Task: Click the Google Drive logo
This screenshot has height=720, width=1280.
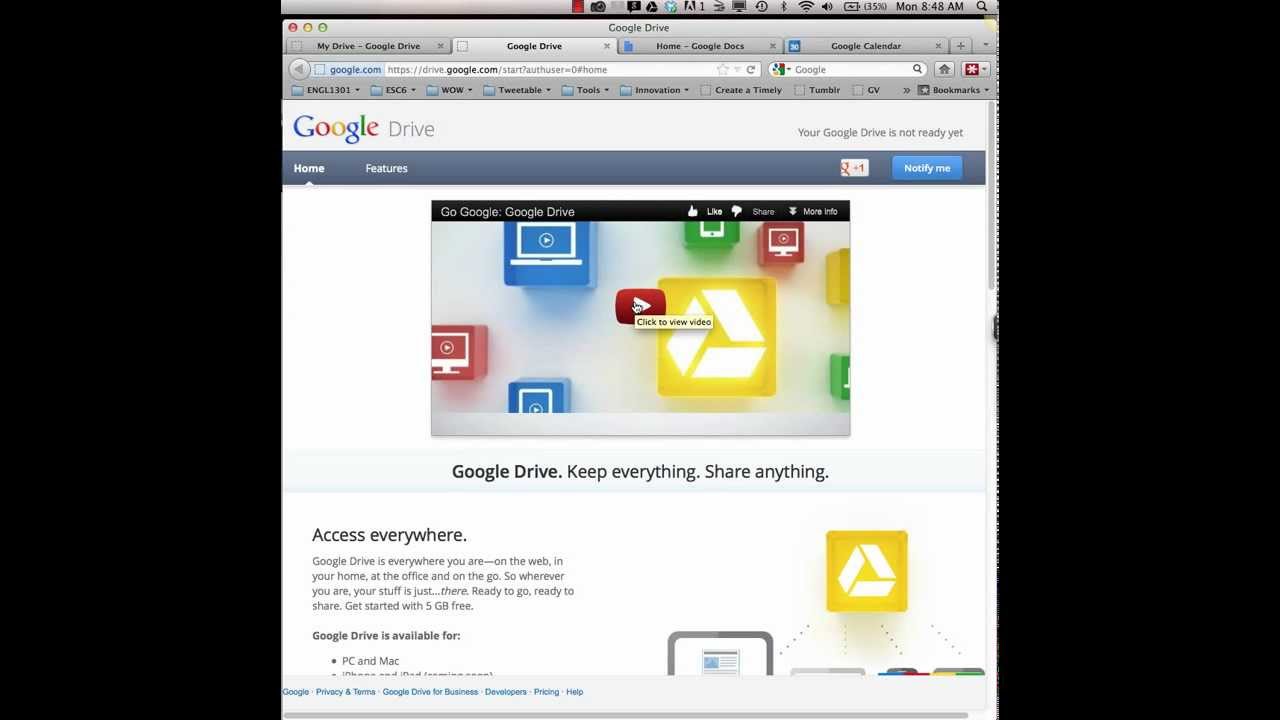Action: [364, 129]
